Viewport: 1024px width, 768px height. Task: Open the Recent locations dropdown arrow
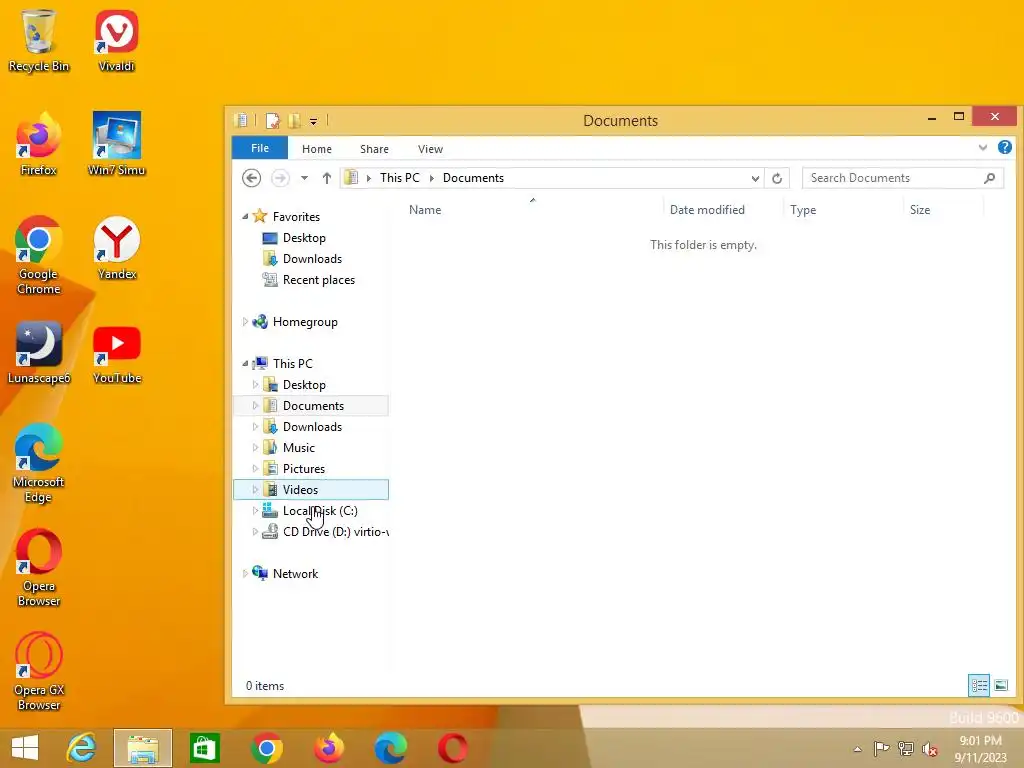[304, 178]
